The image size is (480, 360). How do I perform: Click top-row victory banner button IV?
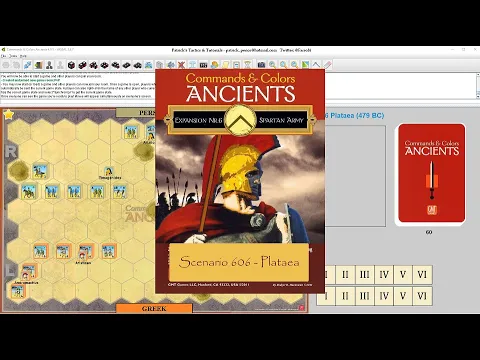pyautogui.click(x=384, y=275)
